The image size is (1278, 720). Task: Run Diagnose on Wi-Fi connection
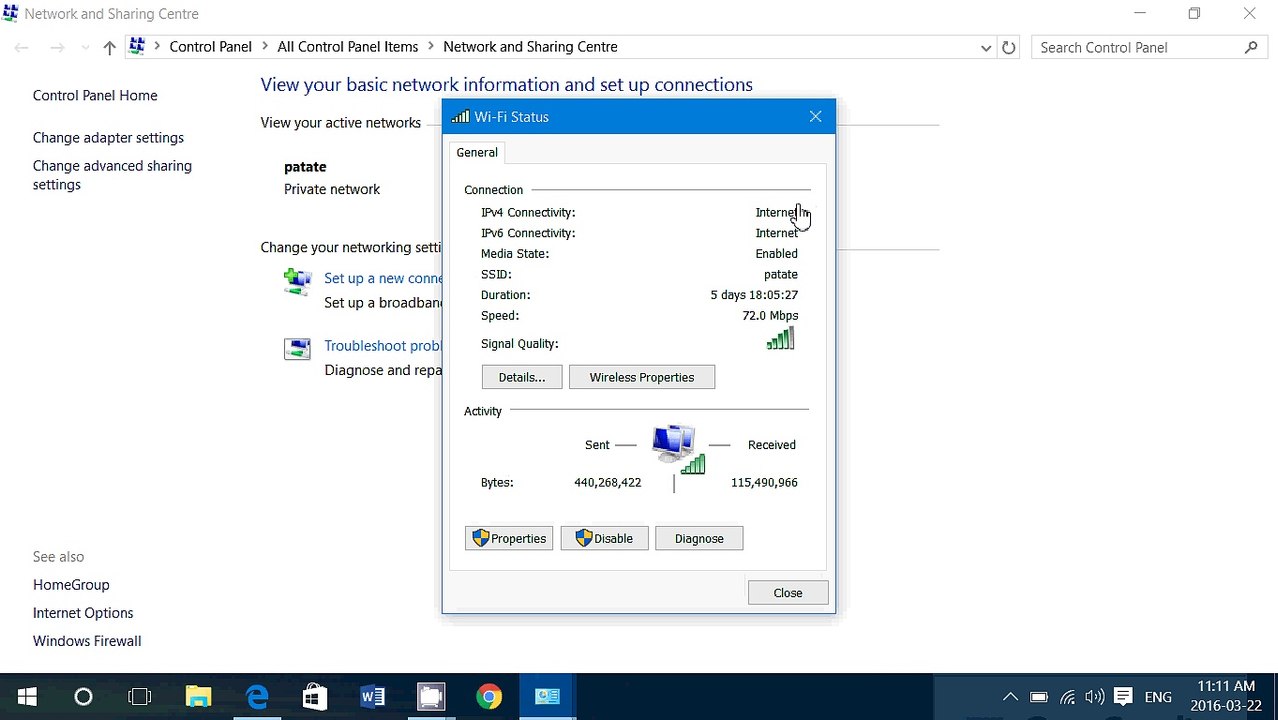(x=699, y=538)
